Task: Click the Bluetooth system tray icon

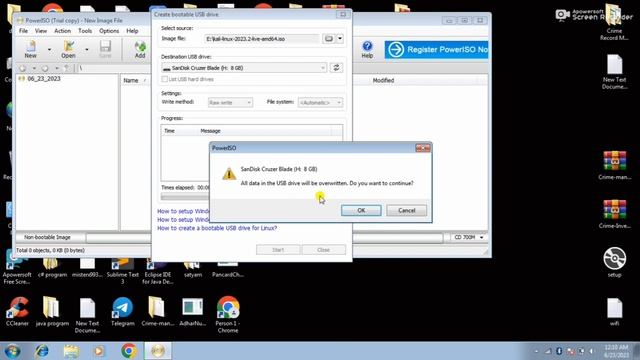Action: [559, 351]
